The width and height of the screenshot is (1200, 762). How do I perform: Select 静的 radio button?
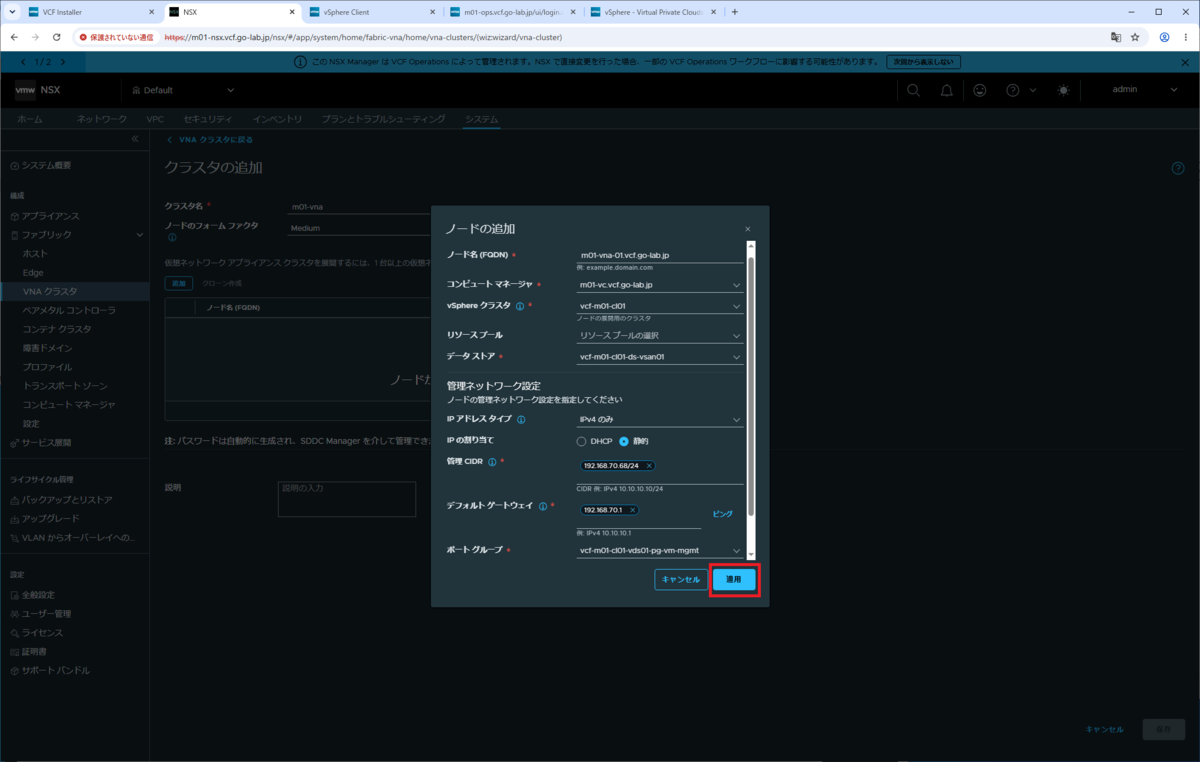tap(624, 441)
